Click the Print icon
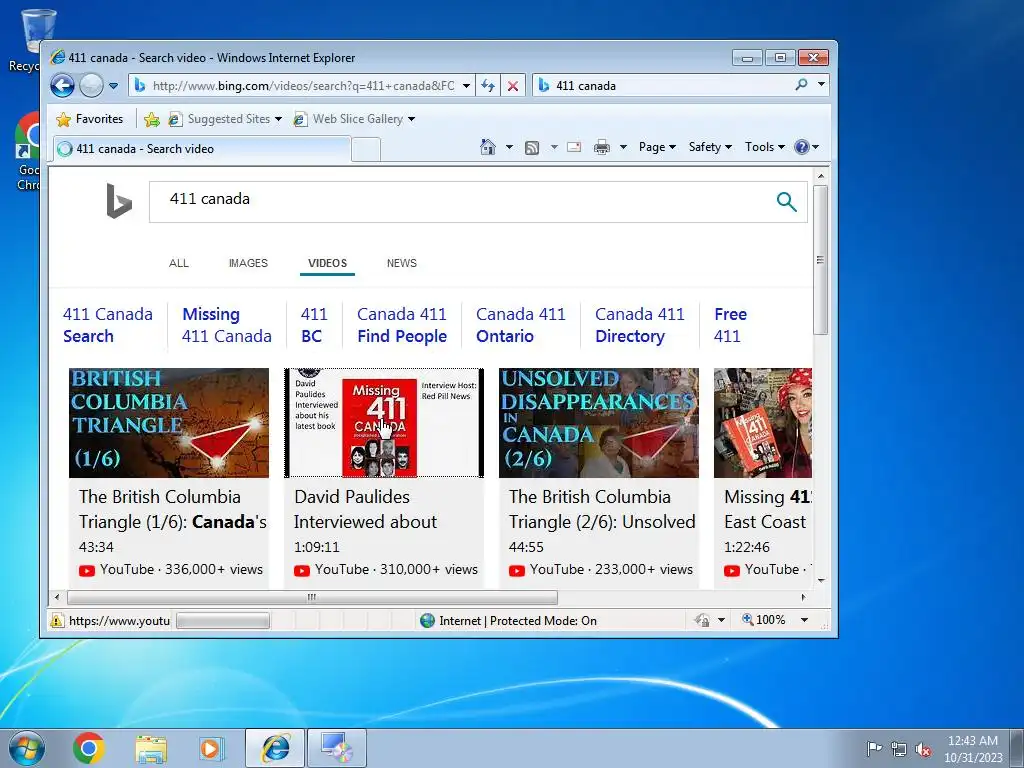The width and height of the screenshot is (1024, 768). coord(601,147)
